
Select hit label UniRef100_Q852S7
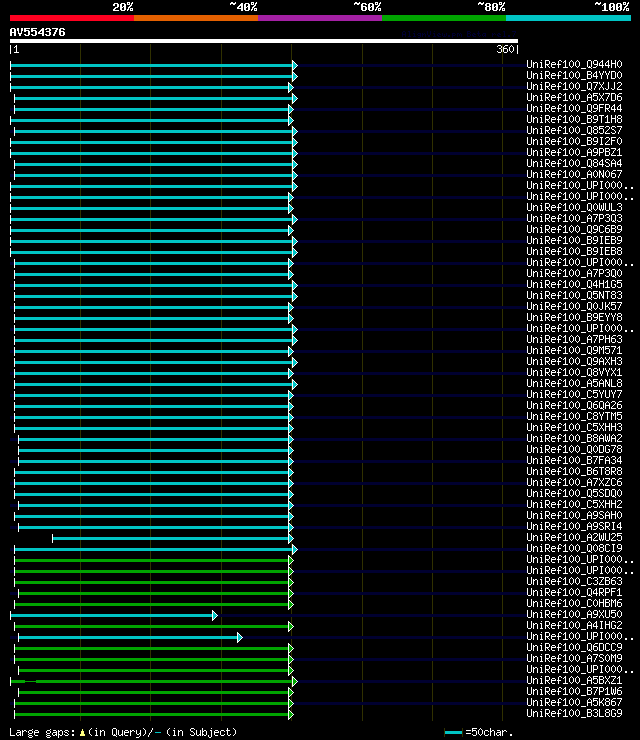(x=574, y=130)
